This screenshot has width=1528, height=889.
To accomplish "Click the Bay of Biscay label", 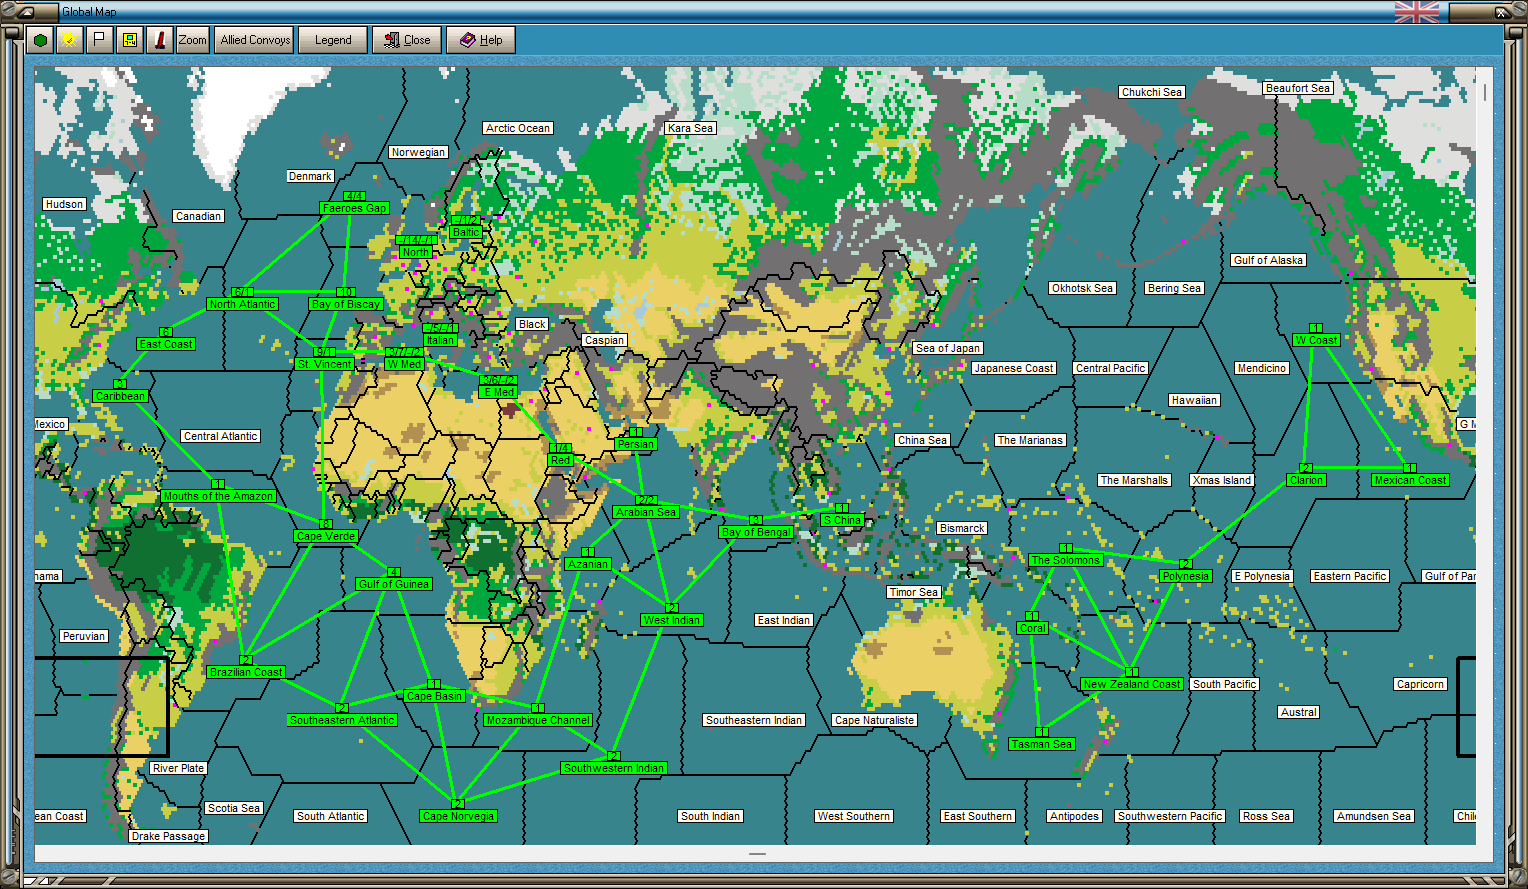I will (x=346, y=304).
